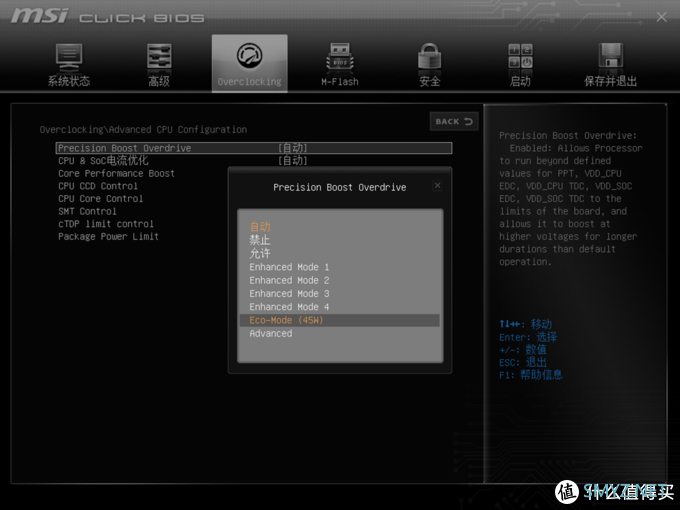This screenshot has width=680, height=510.
Task: Open the M-Flash BIOS chip icon
Action: [x=340, y=56]
